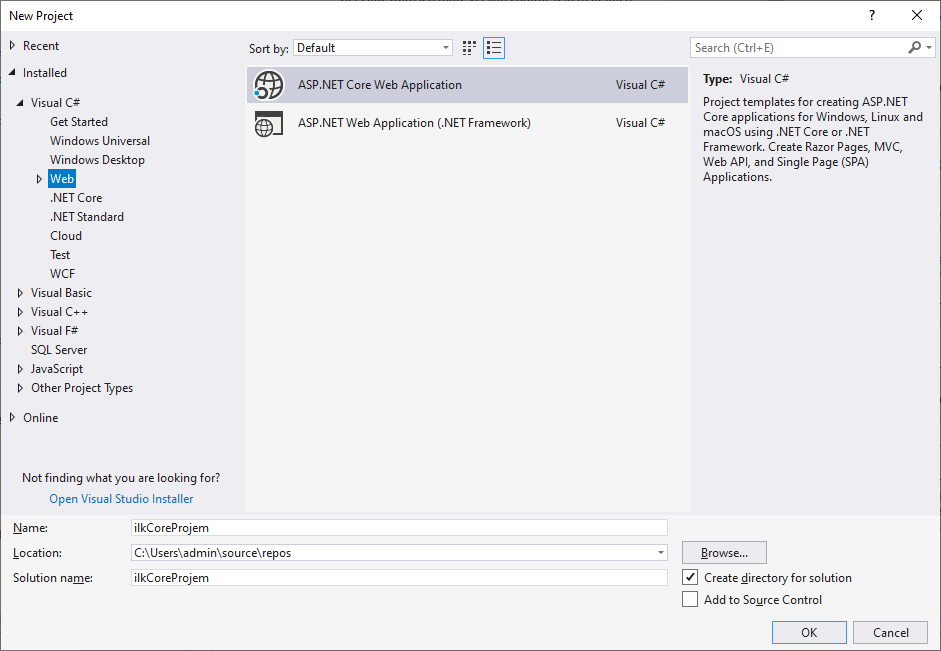Enable Add to Source Control
Viewport: 941px width, 651px height.
[690, 599]
